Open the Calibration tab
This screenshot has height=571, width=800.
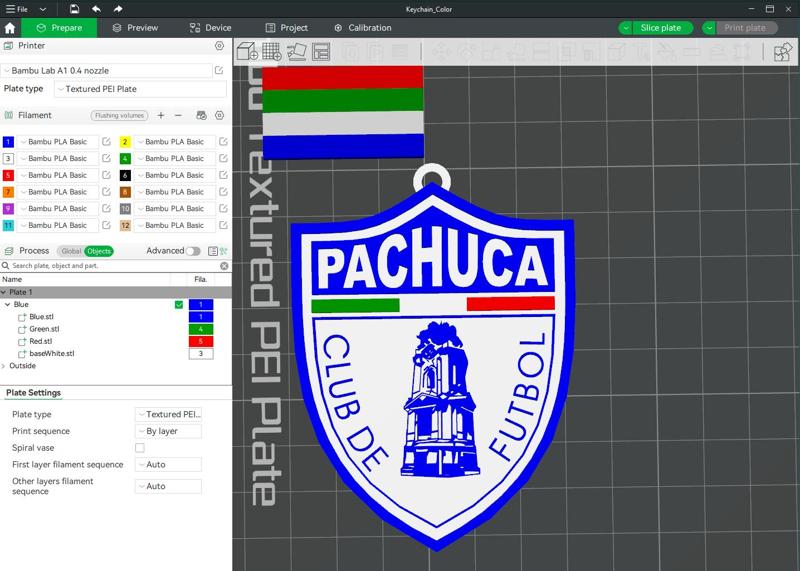(x=363, y=28)
